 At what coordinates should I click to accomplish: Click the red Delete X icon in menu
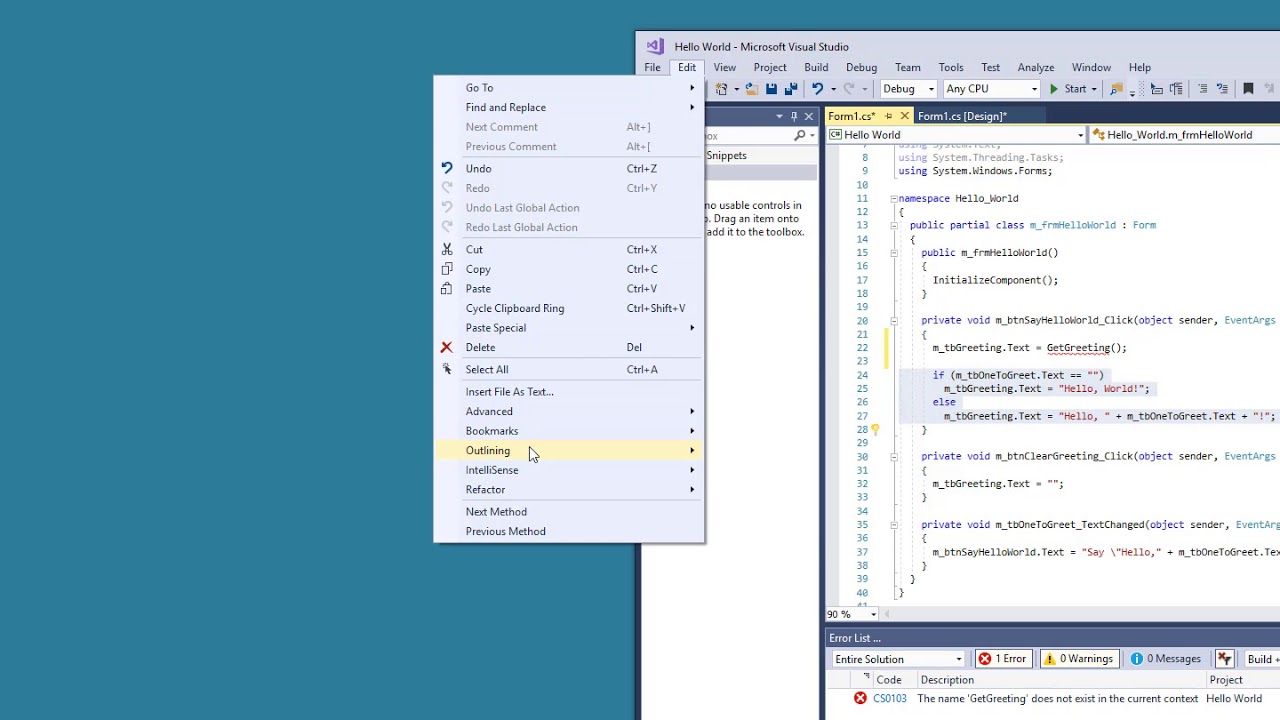tap(447, 347)
